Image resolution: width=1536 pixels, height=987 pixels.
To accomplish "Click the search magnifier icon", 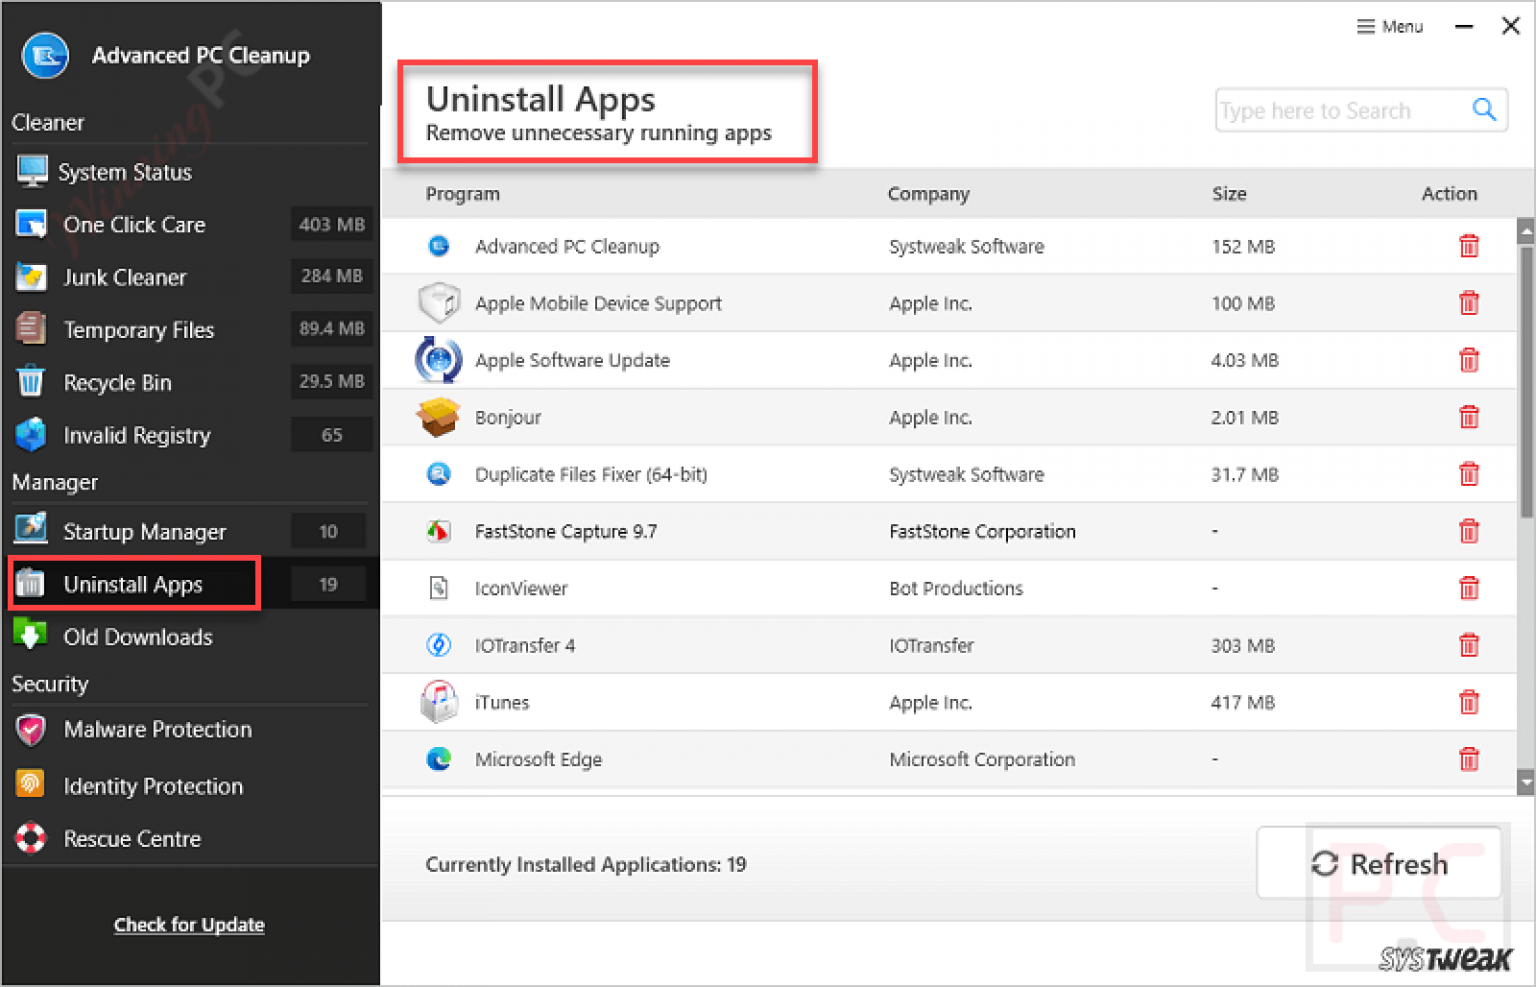I will click(x=1484, y=110).
